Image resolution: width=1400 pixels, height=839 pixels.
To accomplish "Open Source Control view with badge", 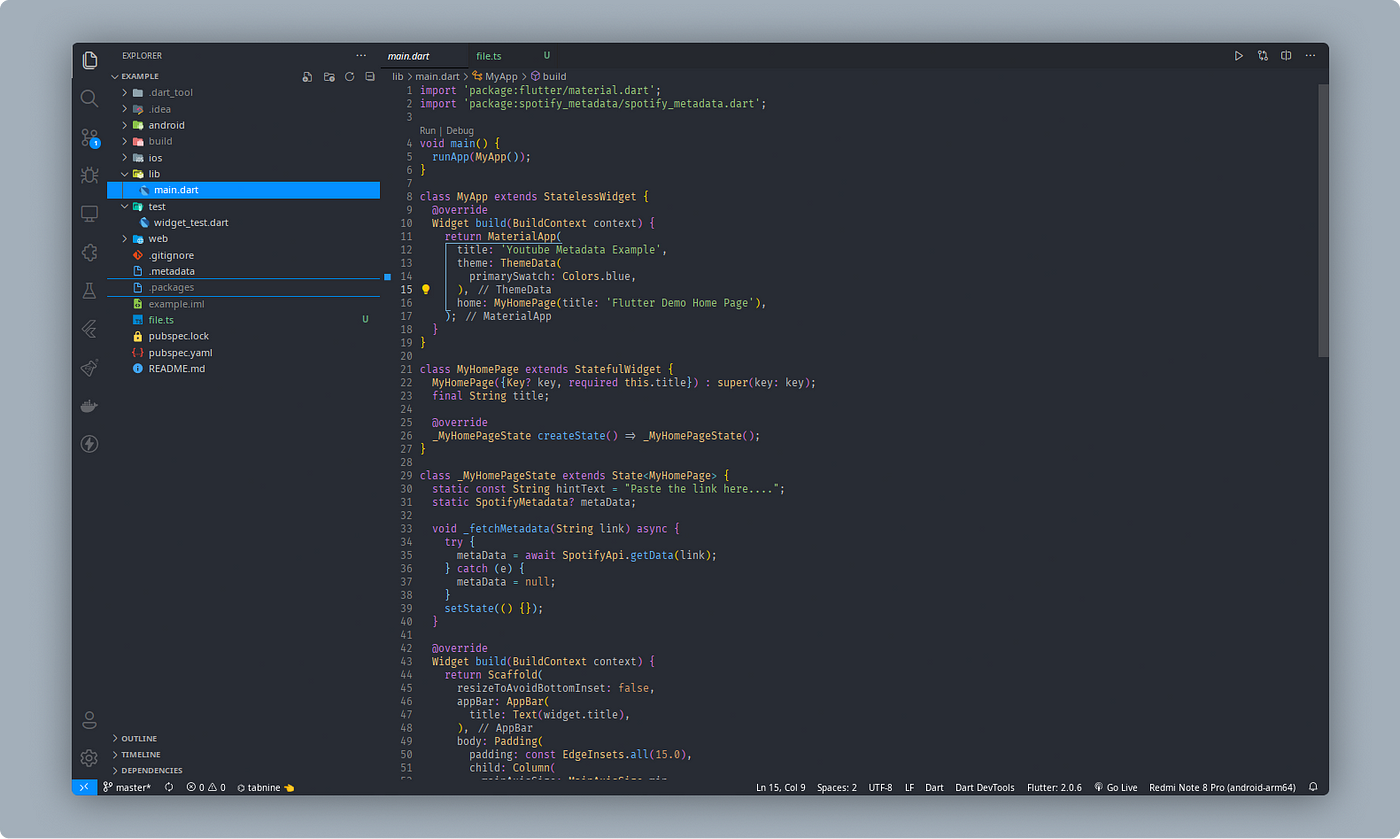I will [90, 137].
